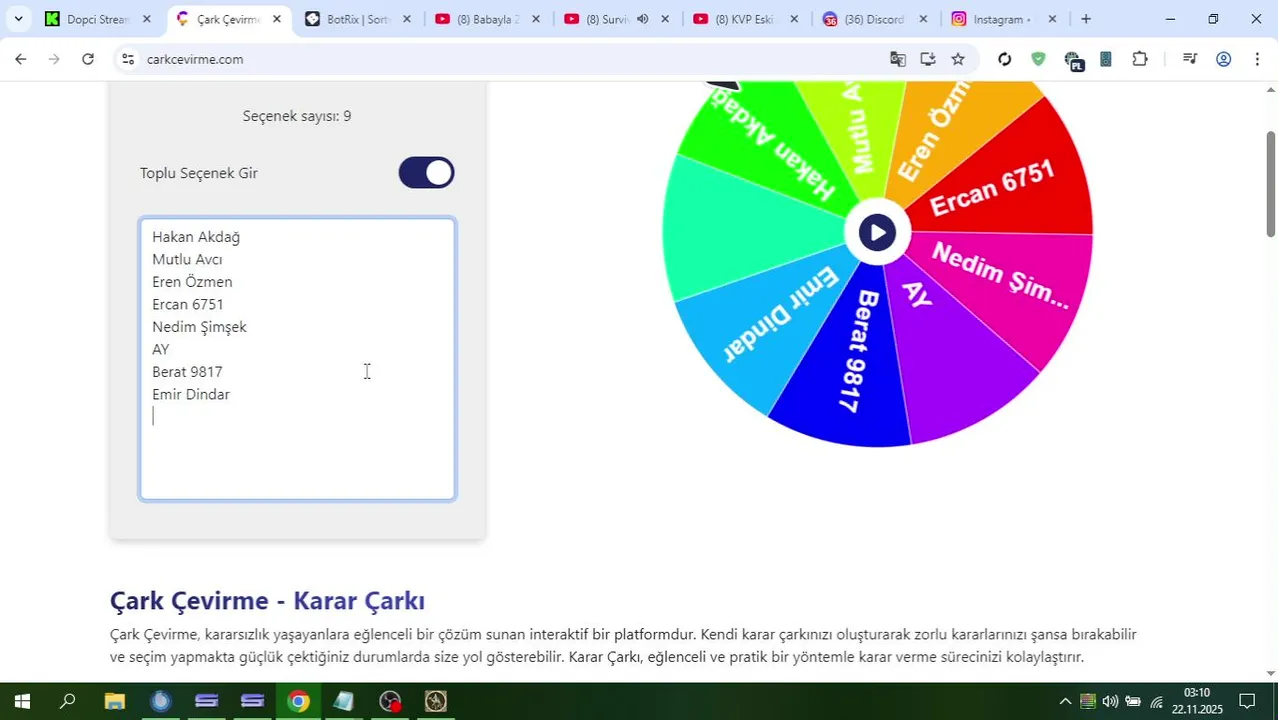The image size is (1278, 720).
Task: Go forward to the next page
Action: pyautogui.click(x=54, y=59)
